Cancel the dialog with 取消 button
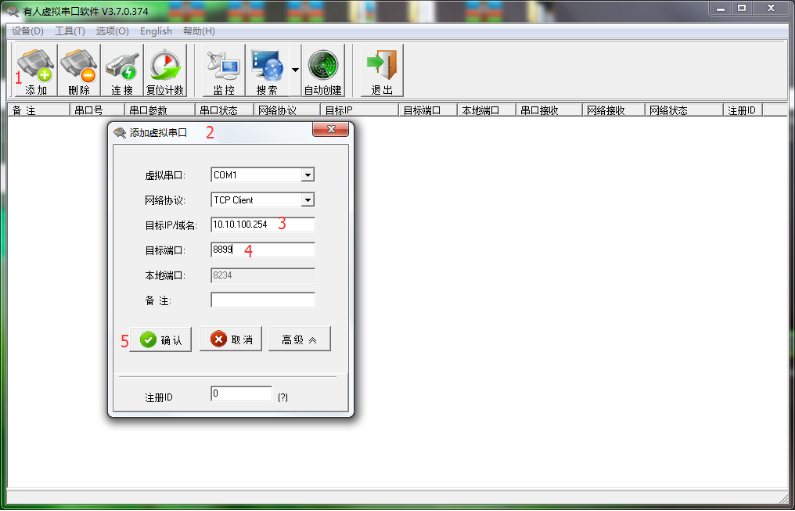Viewport: 795px width, 511px height. click(230, 340)
